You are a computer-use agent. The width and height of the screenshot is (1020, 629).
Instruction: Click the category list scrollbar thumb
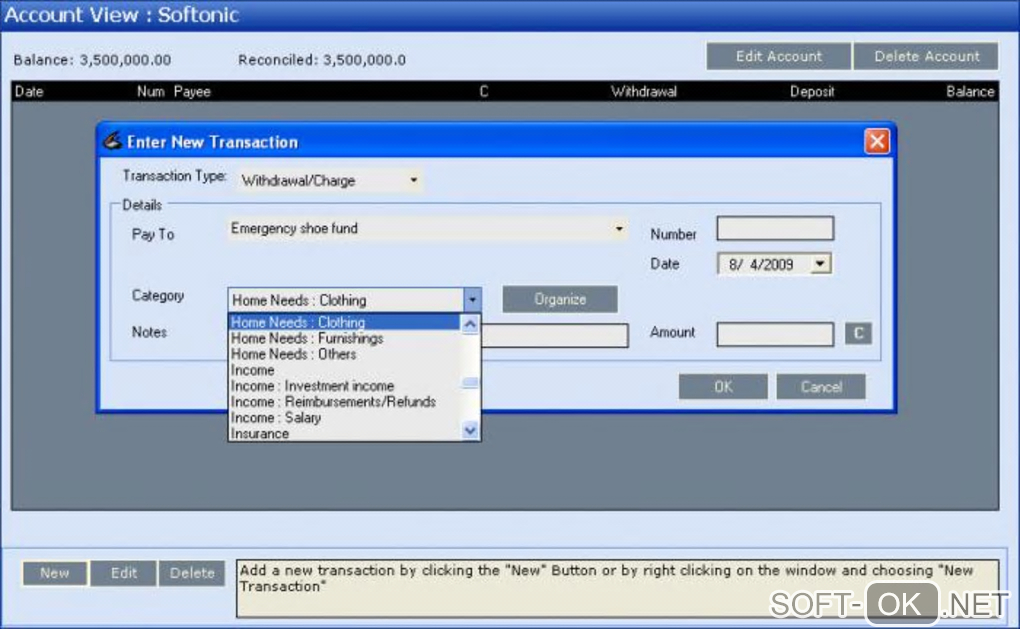pyautogui.click(x=470, y=382)
